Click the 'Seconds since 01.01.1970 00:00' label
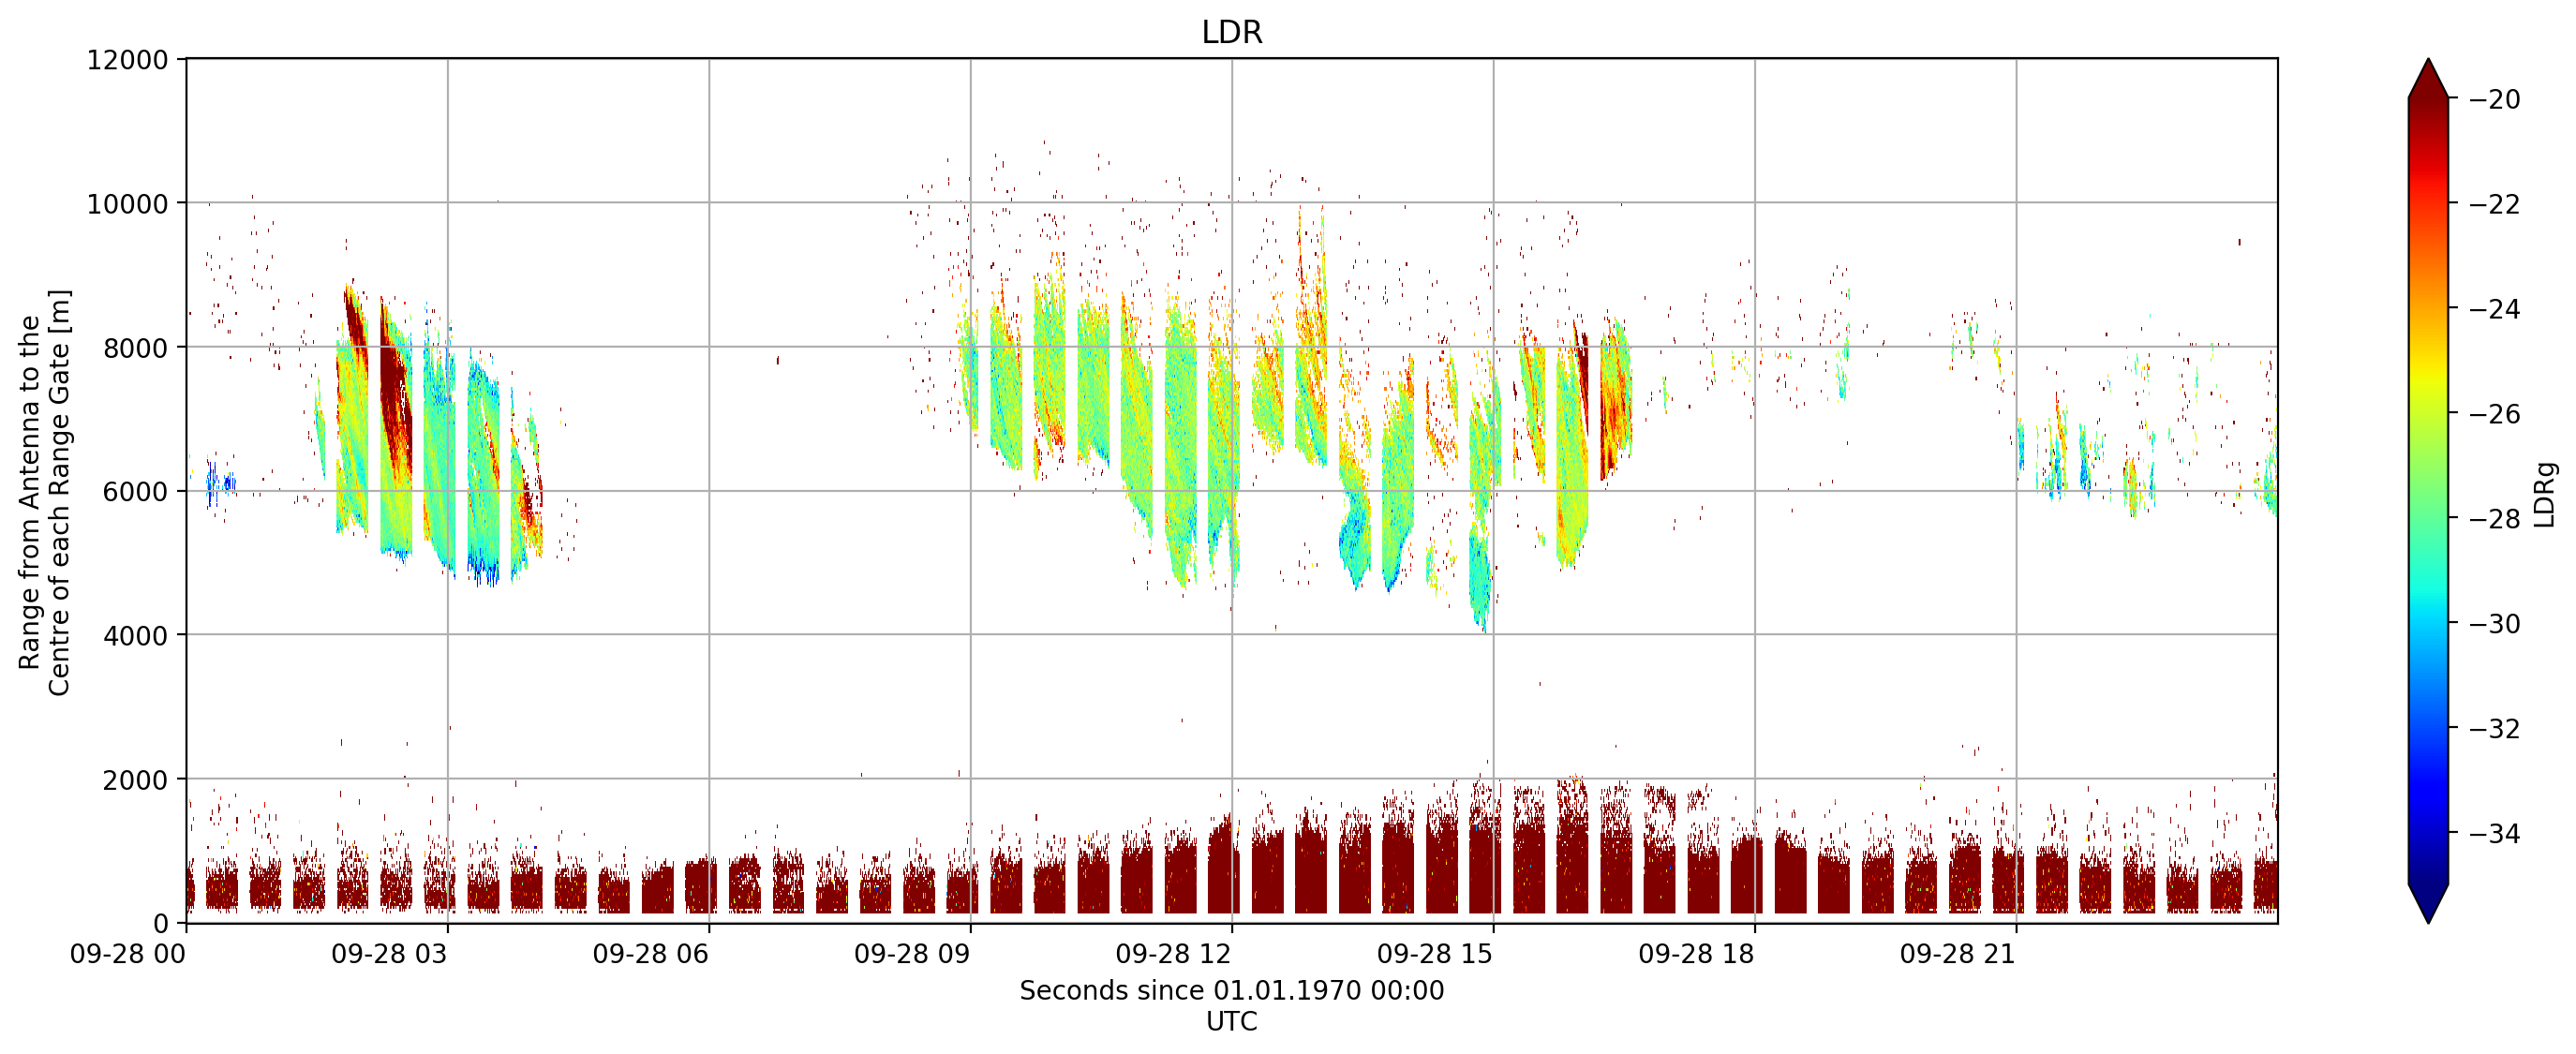This screenshot has width=2576, height=1054. point(1232,991)
